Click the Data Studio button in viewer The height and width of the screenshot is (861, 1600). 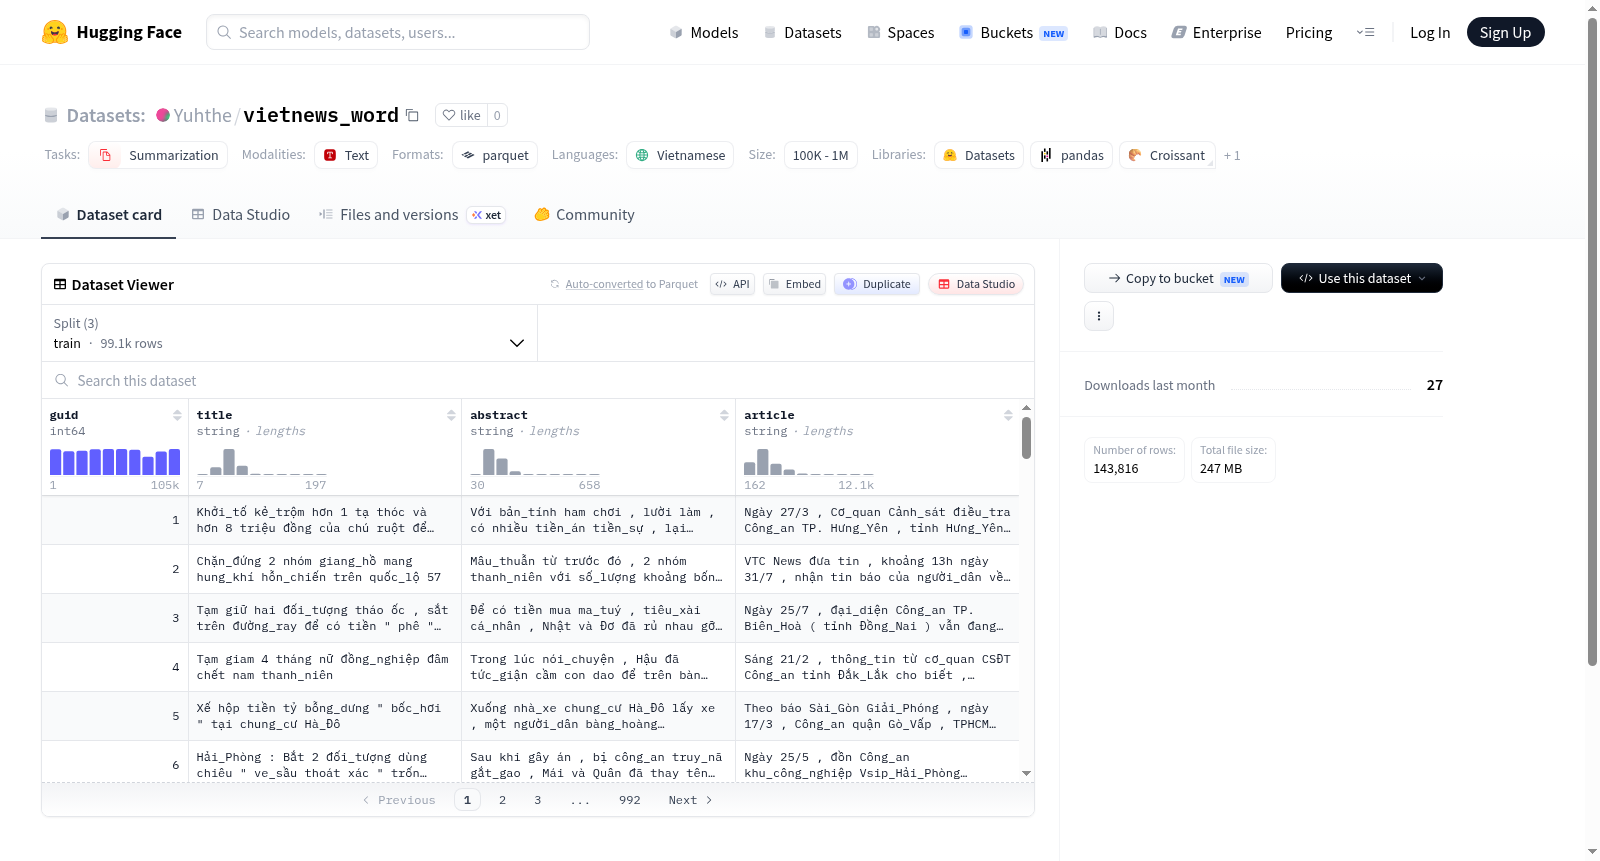976,284
